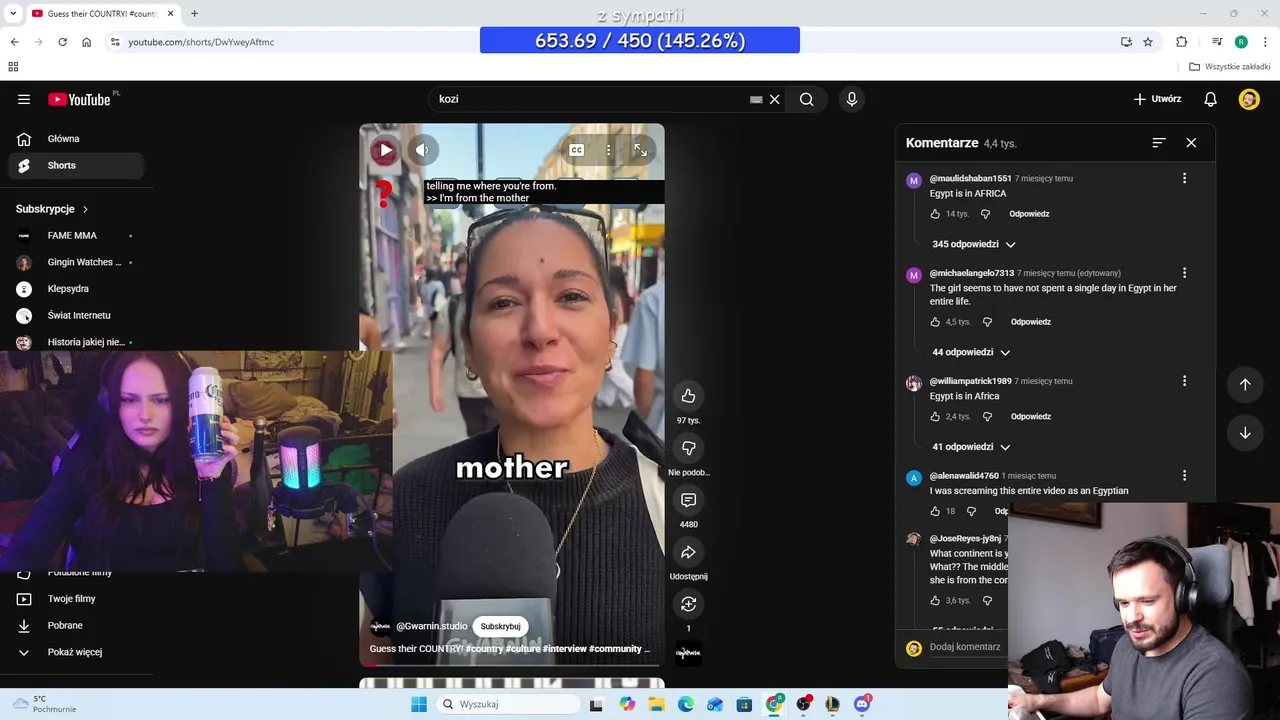Expand 345 odpowiedzi replies
Image resolution: width=1280 pixels, height=720 pixels.
(x=973, y=244)
